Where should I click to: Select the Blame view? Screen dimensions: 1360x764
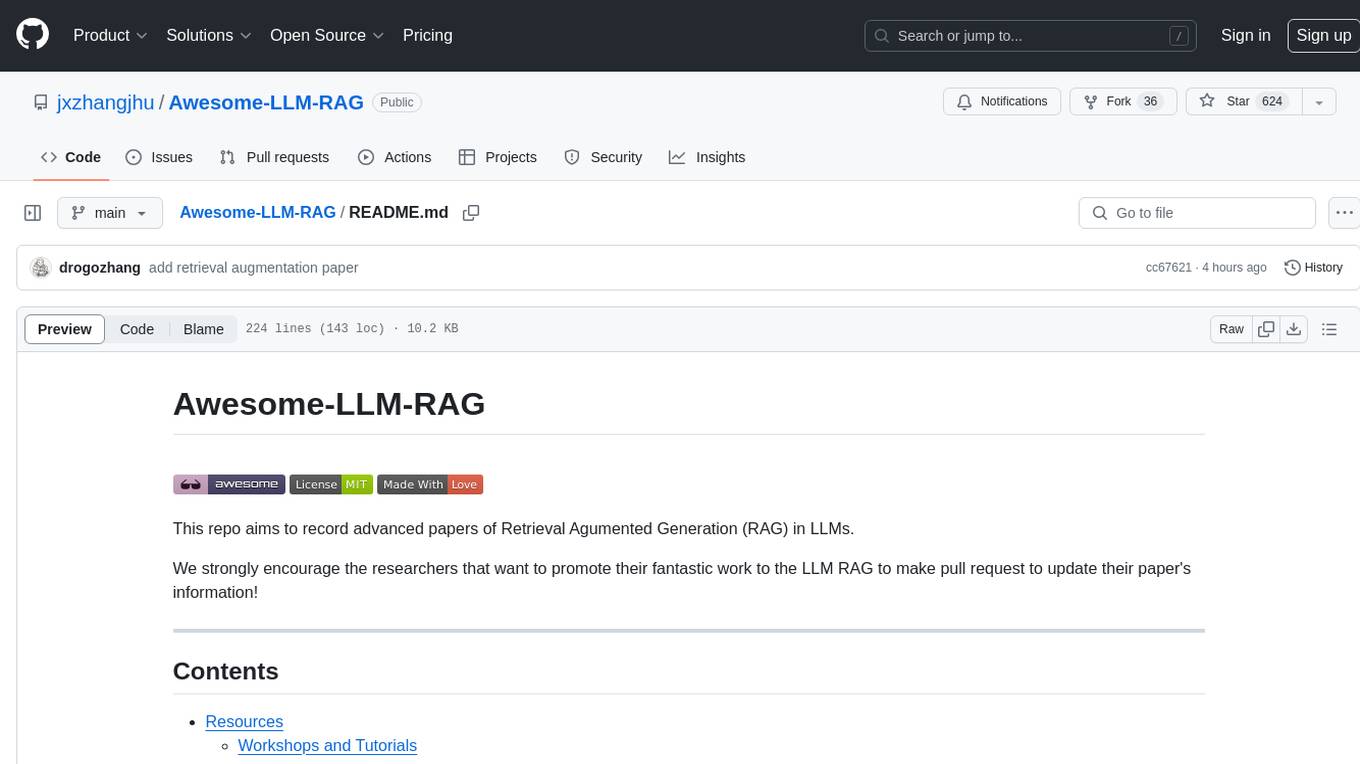203,329
